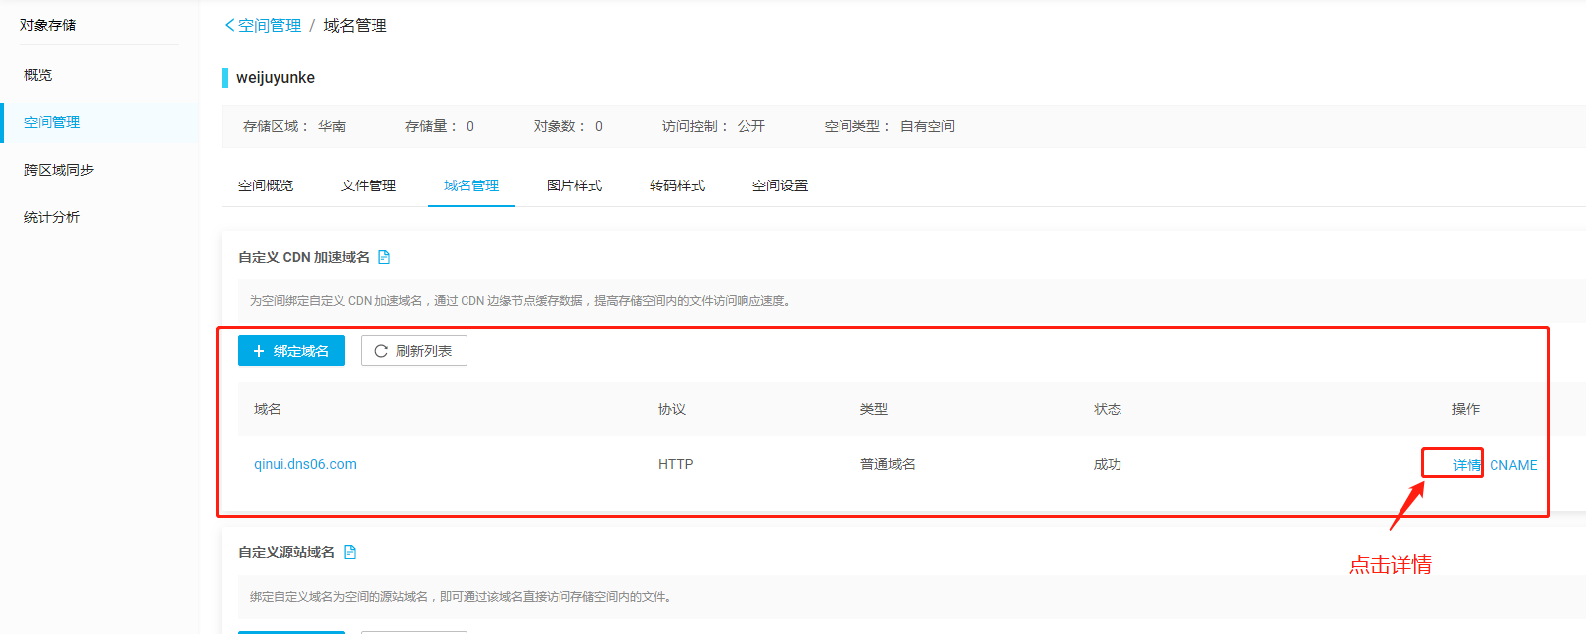The height and width of the screenshot is (634, 1586).
Task: Click the 类型 column header
Action: (x=874, y=409)
